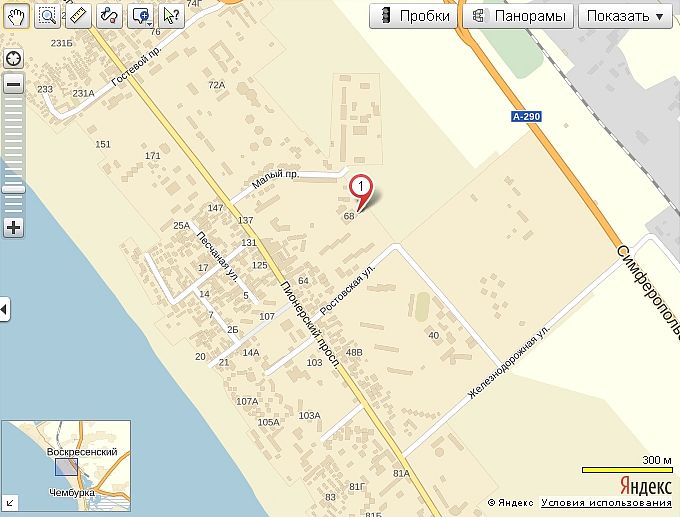Image resolution: width=681 pixels, height=517 pixels.
Task: Open the Условия использования link
Action: [x=606, y=503]
